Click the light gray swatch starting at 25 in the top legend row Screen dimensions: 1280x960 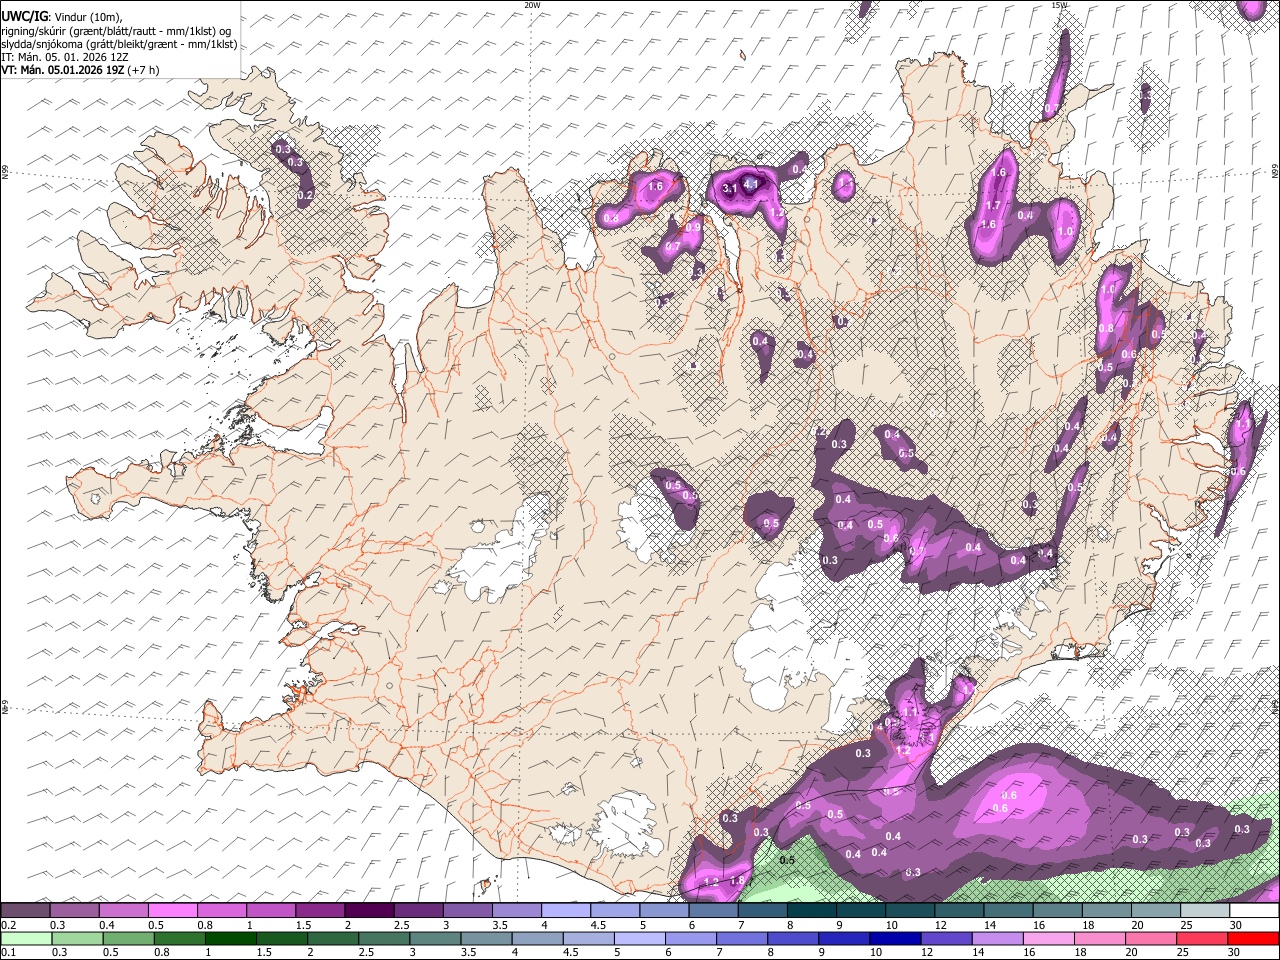(x=1205, y=911)
